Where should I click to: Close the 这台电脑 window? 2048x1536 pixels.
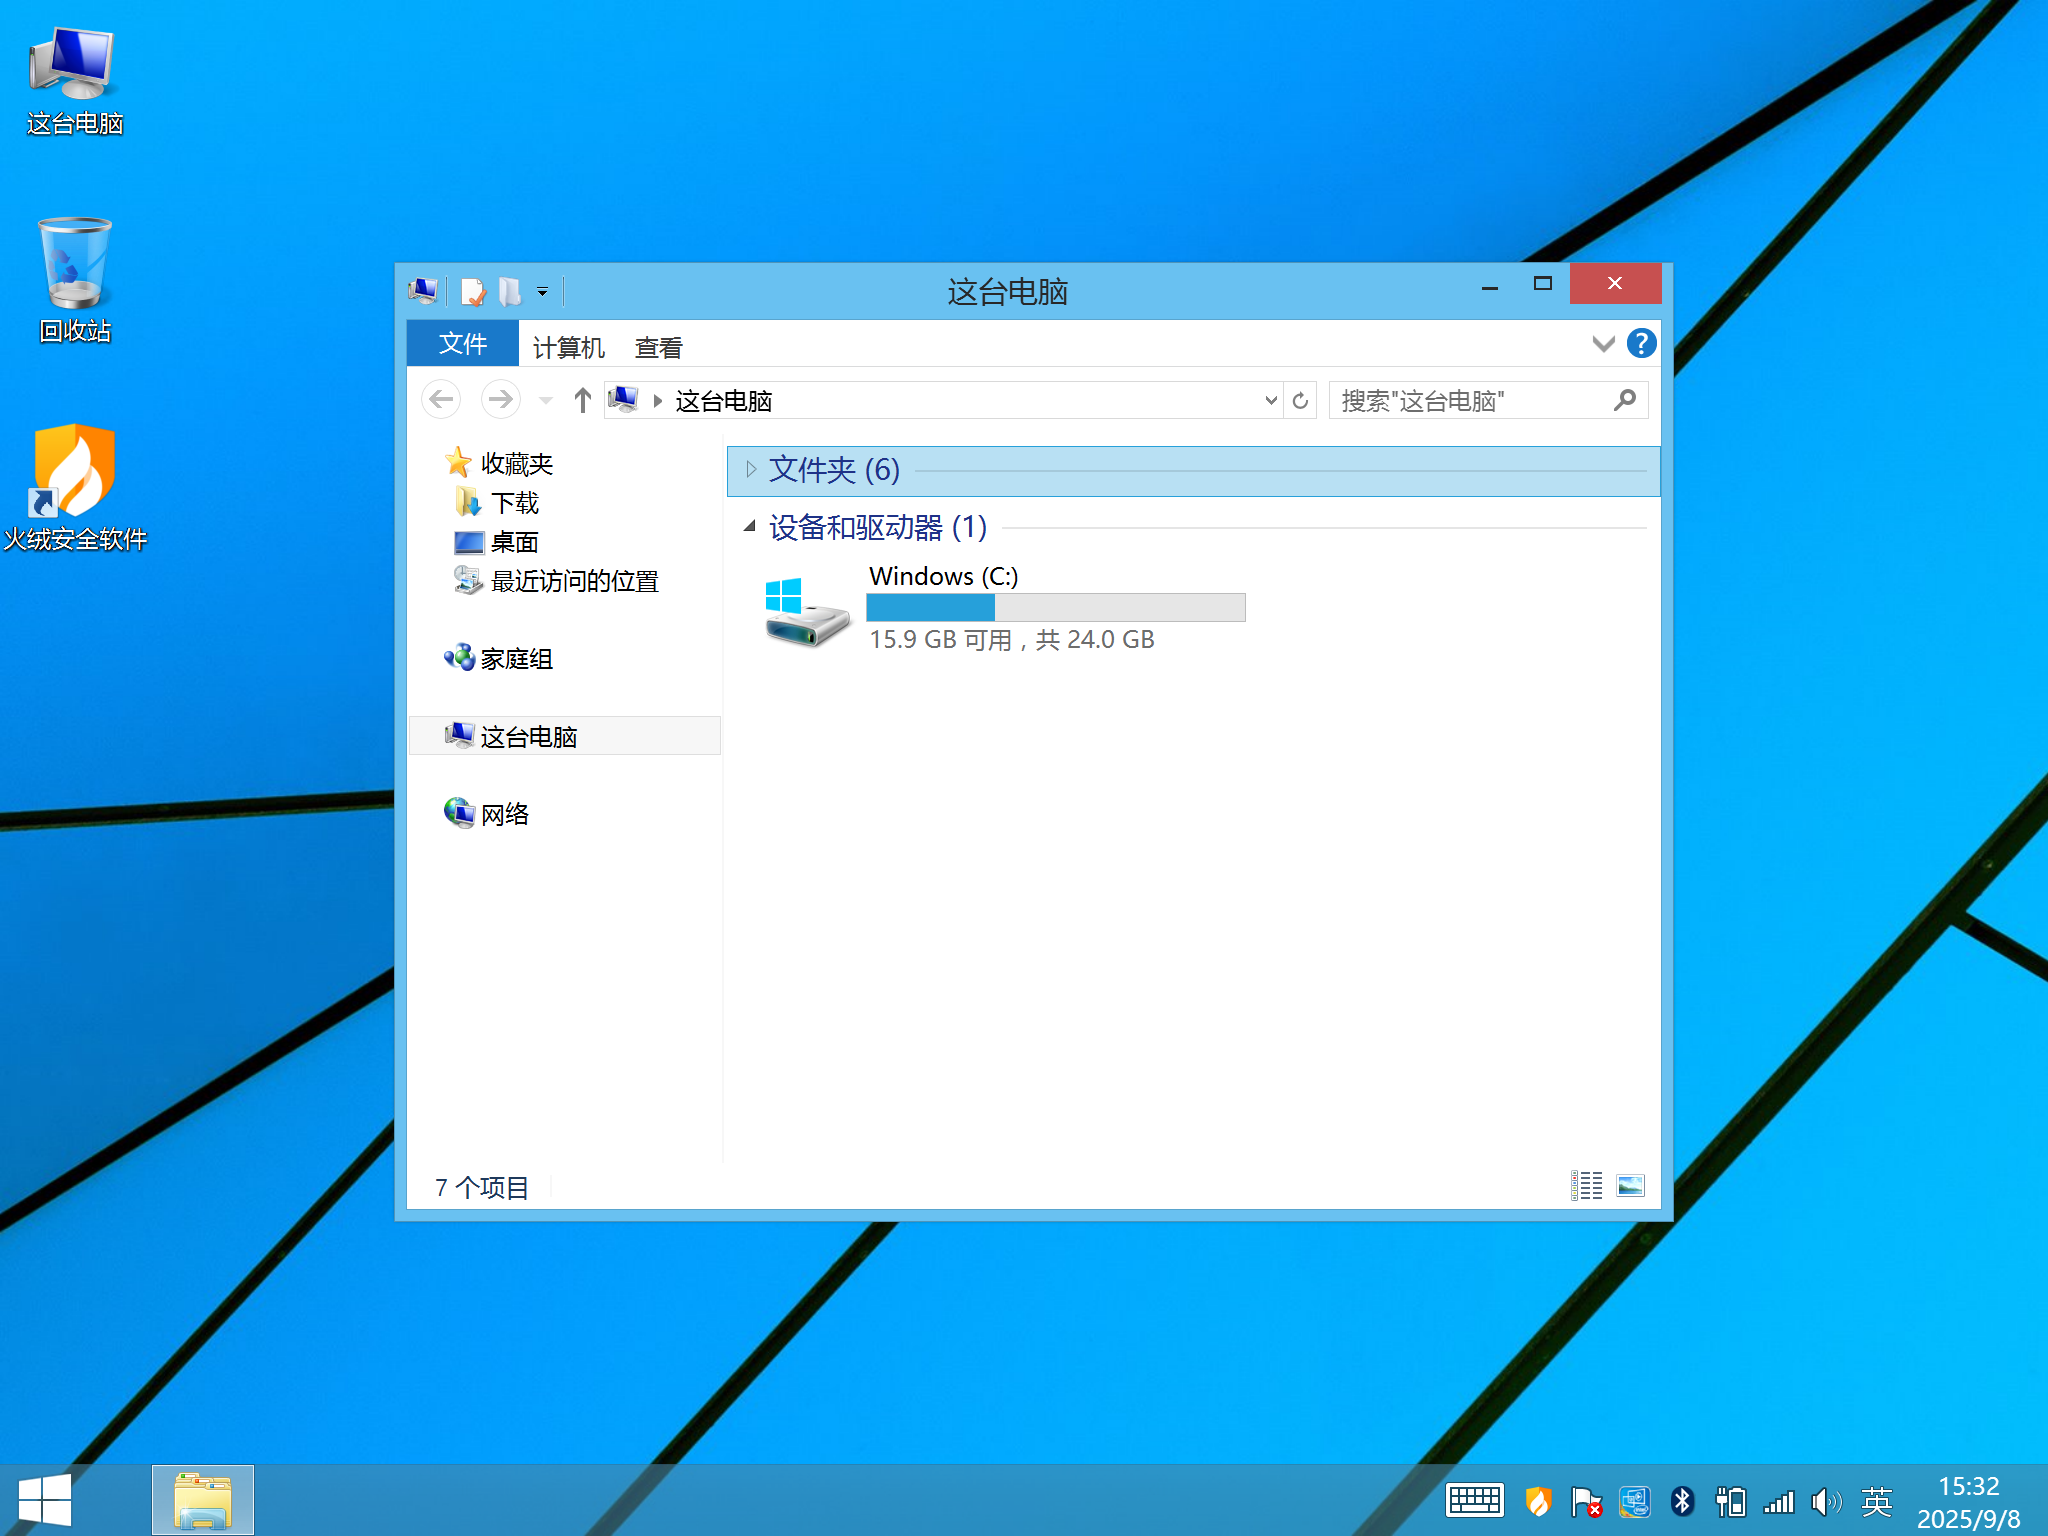click(x=1615, y=284)
